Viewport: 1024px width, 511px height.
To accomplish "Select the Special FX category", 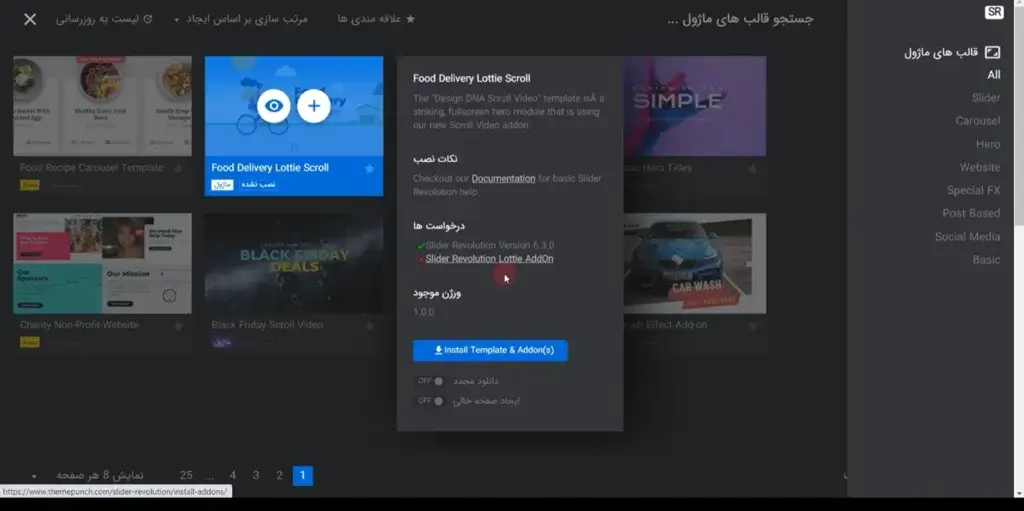I will pos(974,190).
